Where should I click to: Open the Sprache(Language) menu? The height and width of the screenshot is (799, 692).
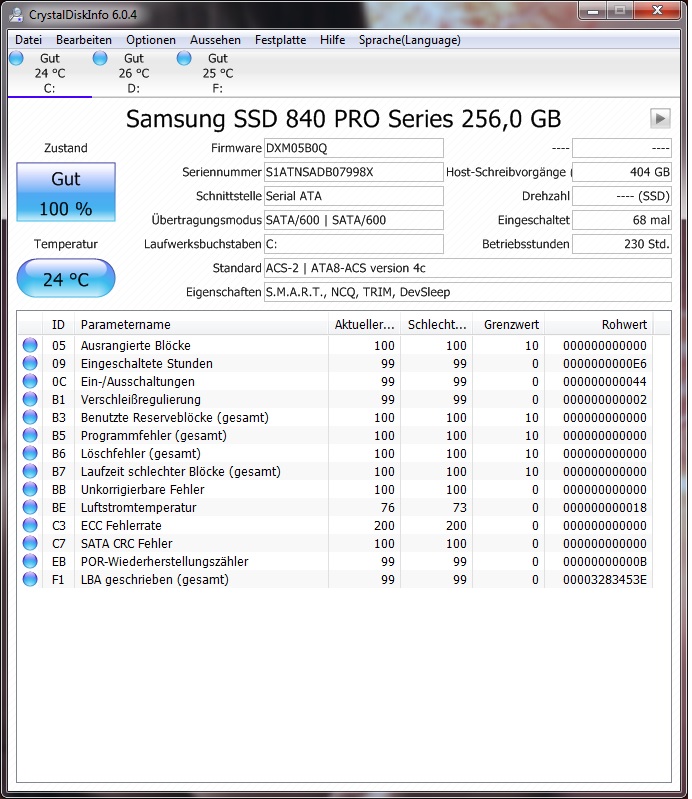409,40
